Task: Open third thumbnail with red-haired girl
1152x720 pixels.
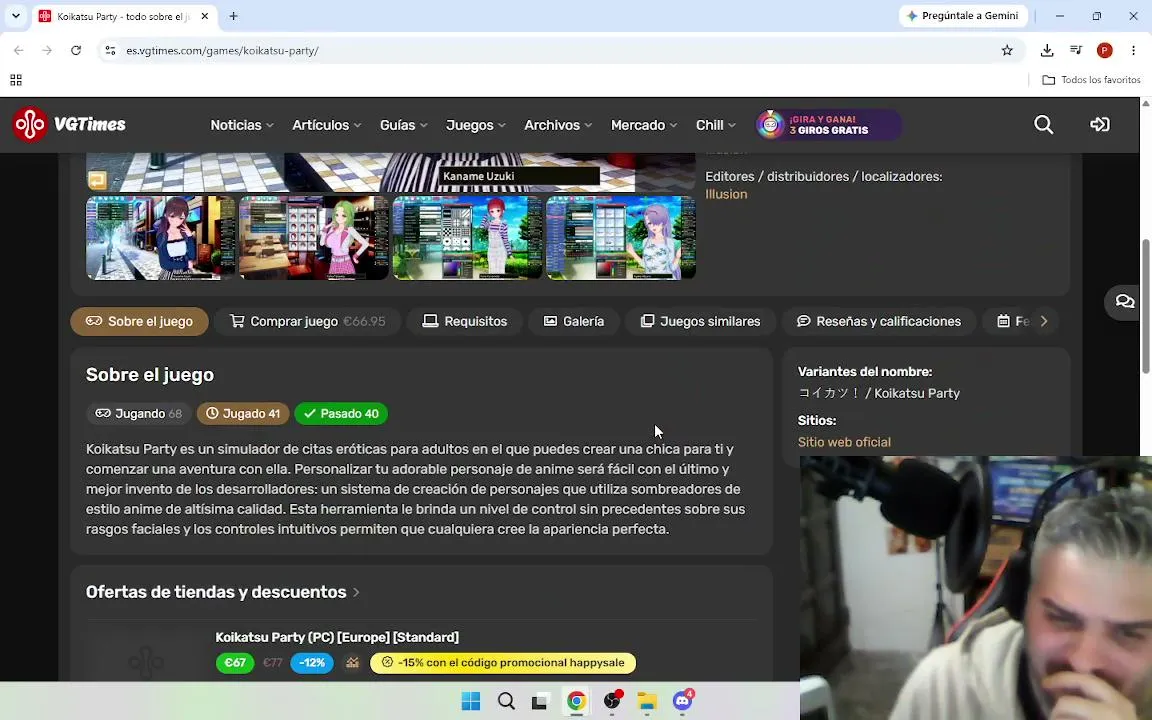Action: [x=467, y=237]
